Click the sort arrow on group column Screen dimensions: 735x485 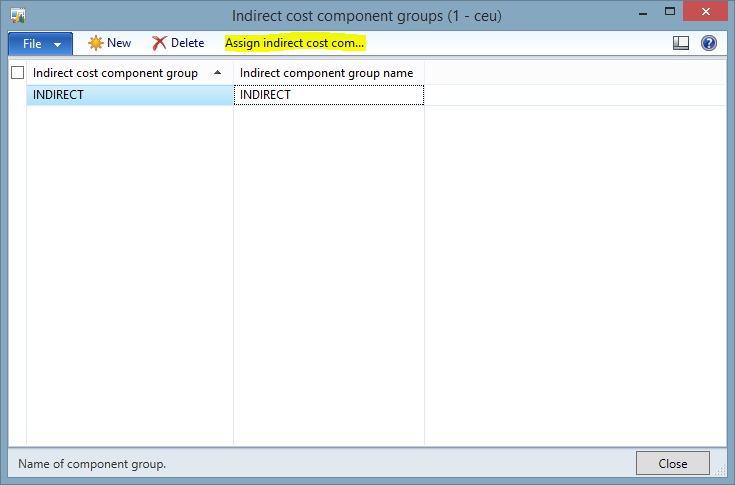click(218, 73)
